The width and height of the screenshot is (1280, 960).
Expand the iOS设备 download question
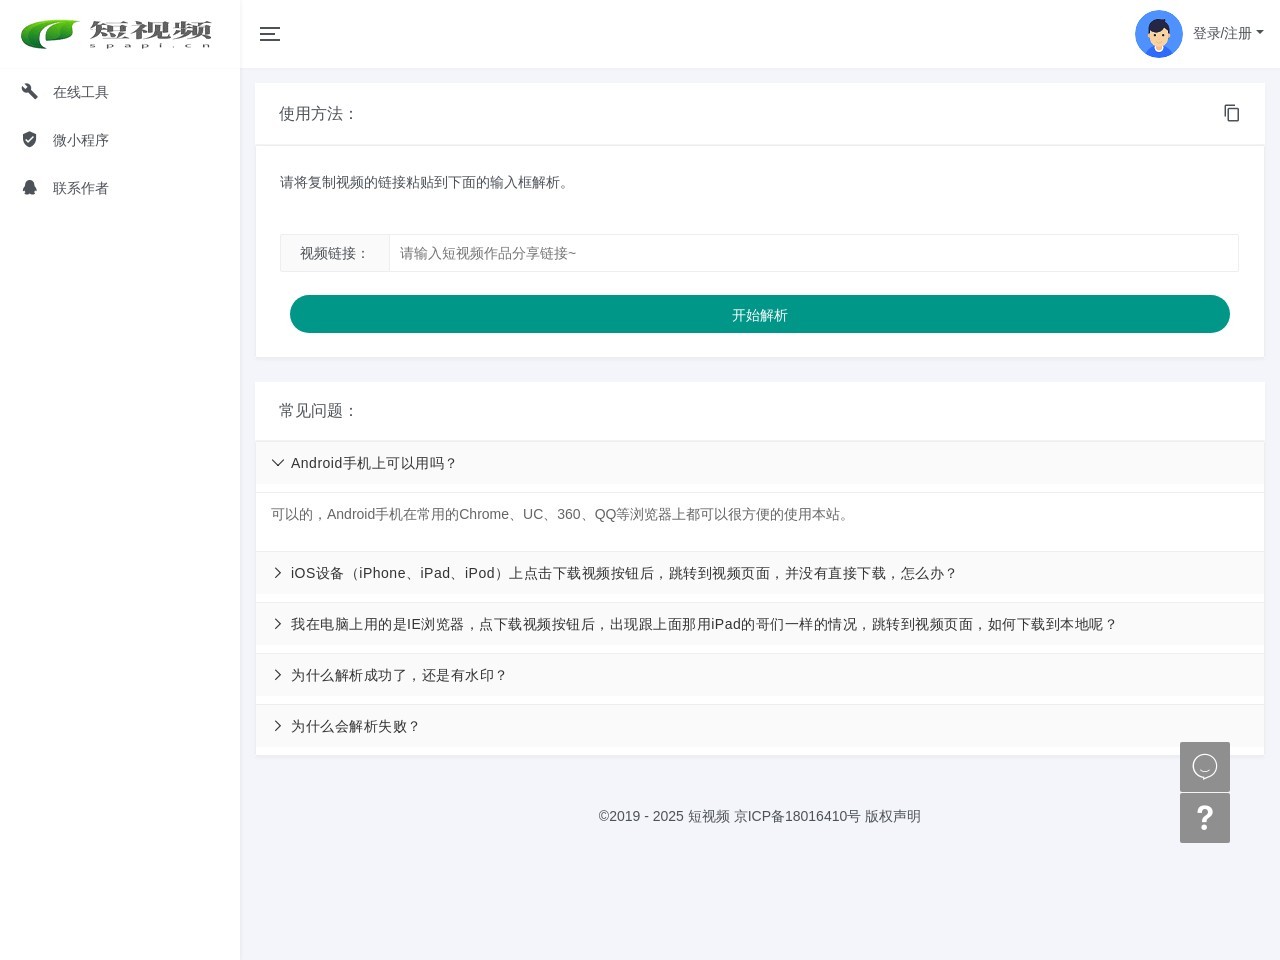click(x=623, y=573)
